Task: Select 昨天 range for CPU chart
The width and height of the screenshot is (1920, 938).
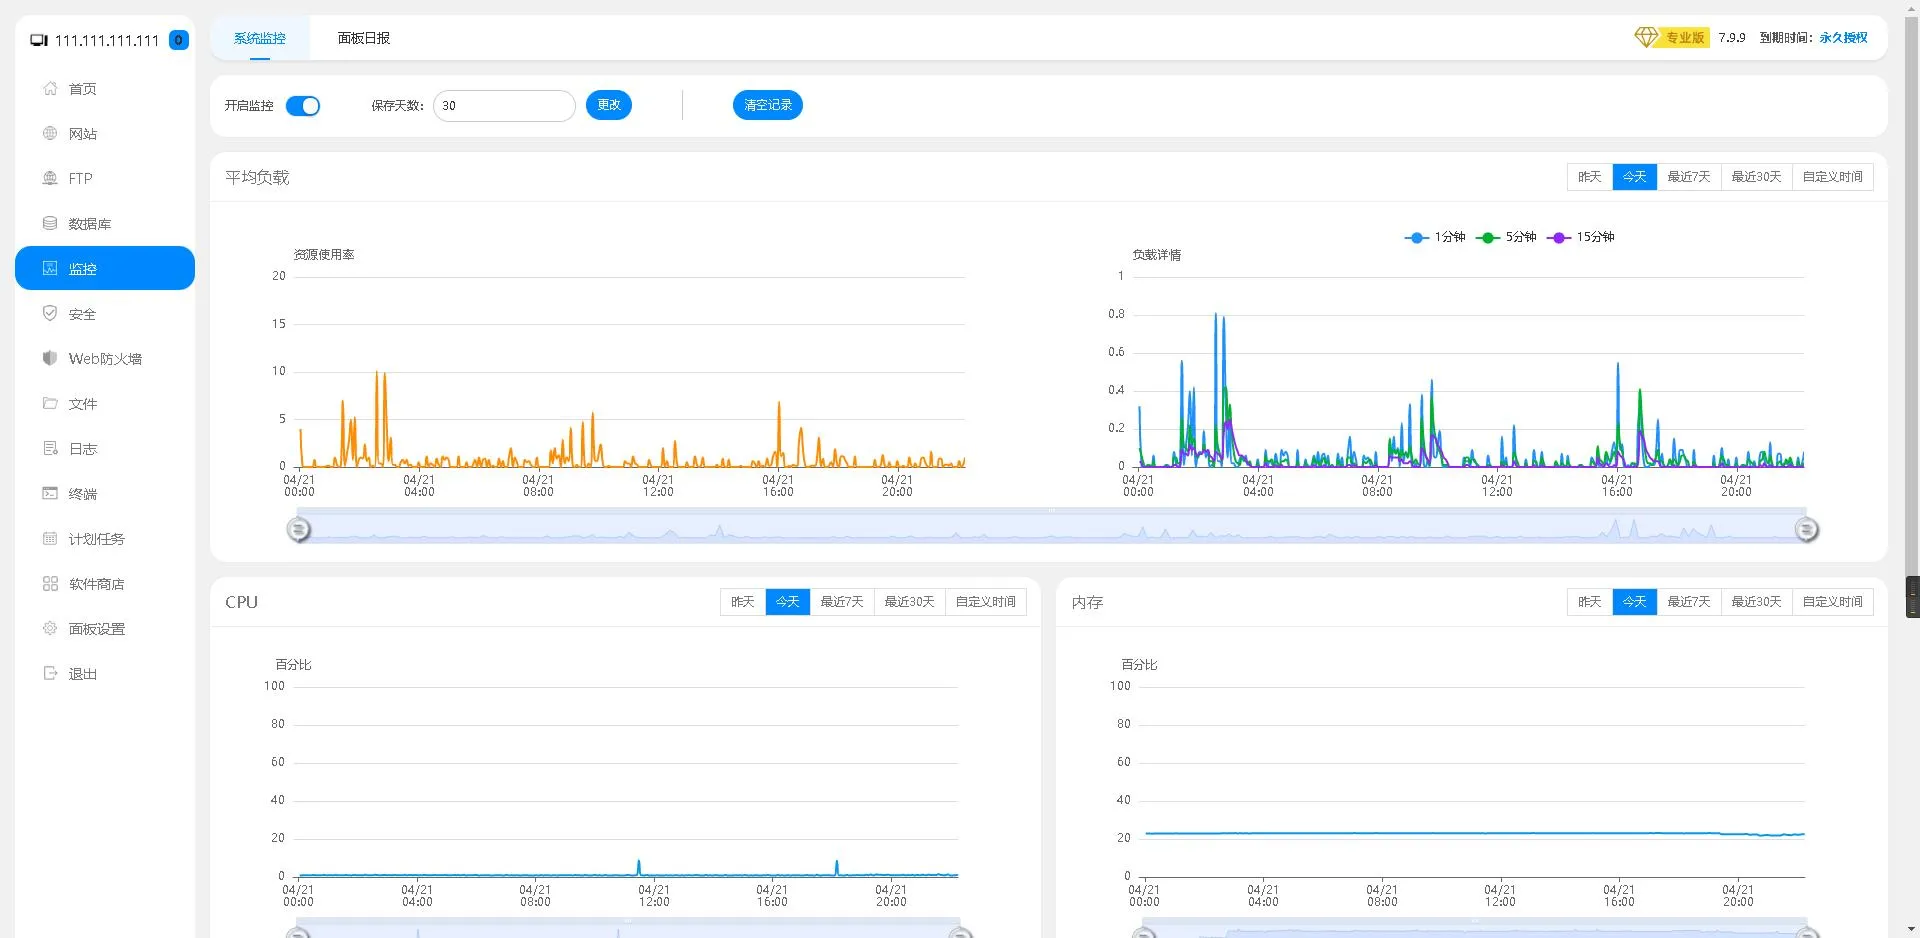Action: point(743,602)
